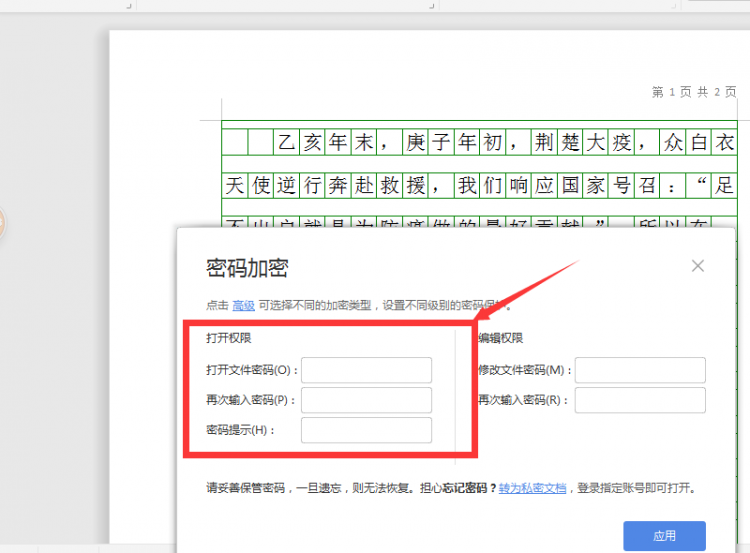
Task: Click the character 荆 in the document grid
Action: point(544,142)
